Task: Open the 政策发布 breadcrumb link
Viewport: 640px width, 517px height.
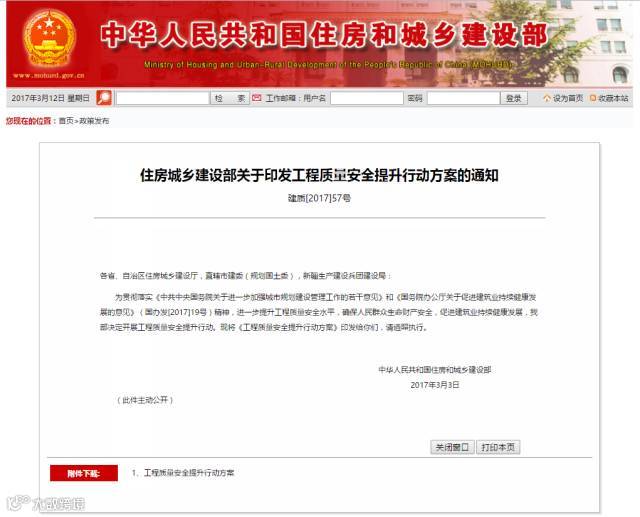Action: click(x=94, y=121)
